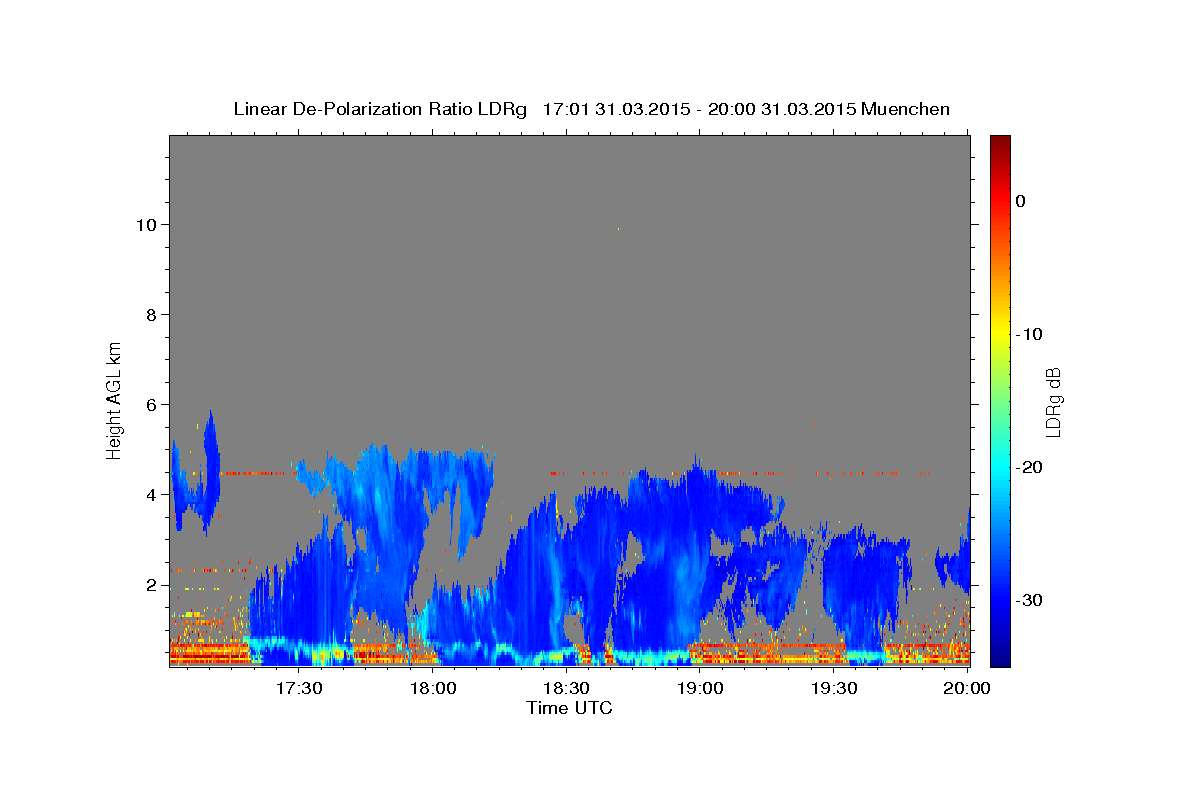Pick the dark red top of the colorbar
Image resolution: width=1200 pixels, height=800 pixels.
pos(1000,143)
